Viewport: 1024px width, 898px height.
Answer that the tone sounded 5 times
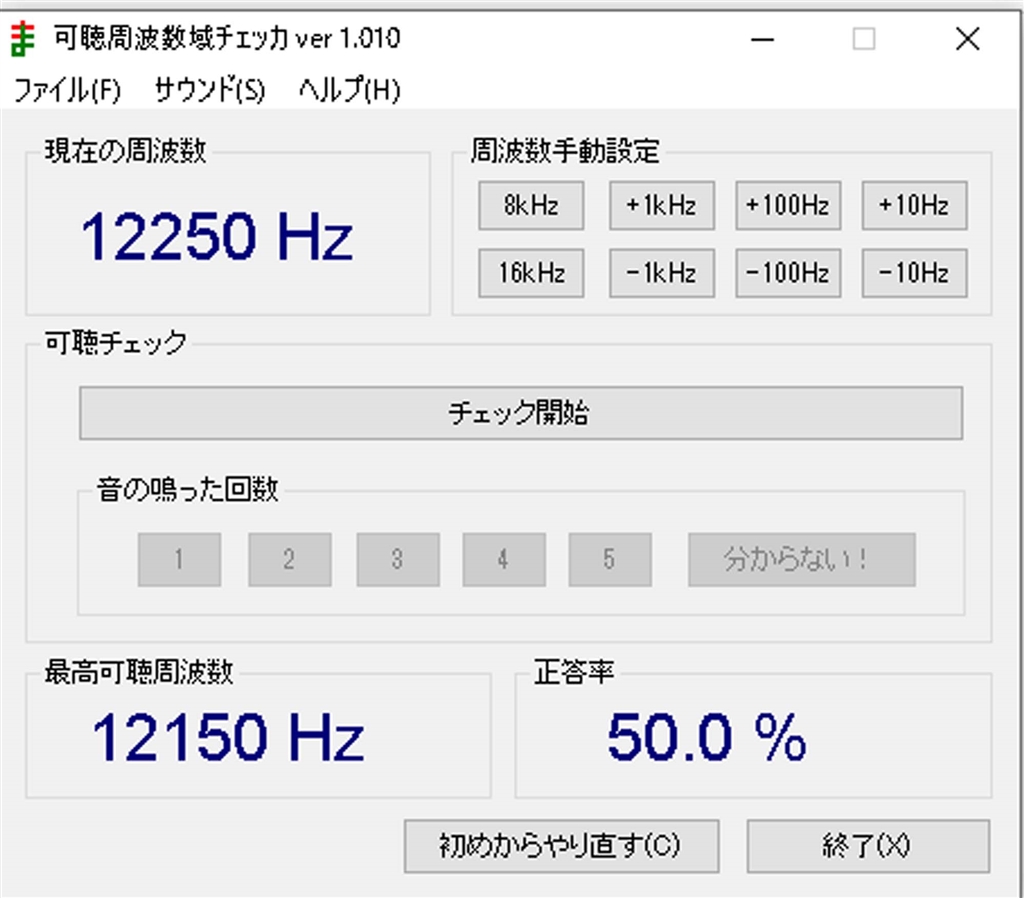[610, 560]
